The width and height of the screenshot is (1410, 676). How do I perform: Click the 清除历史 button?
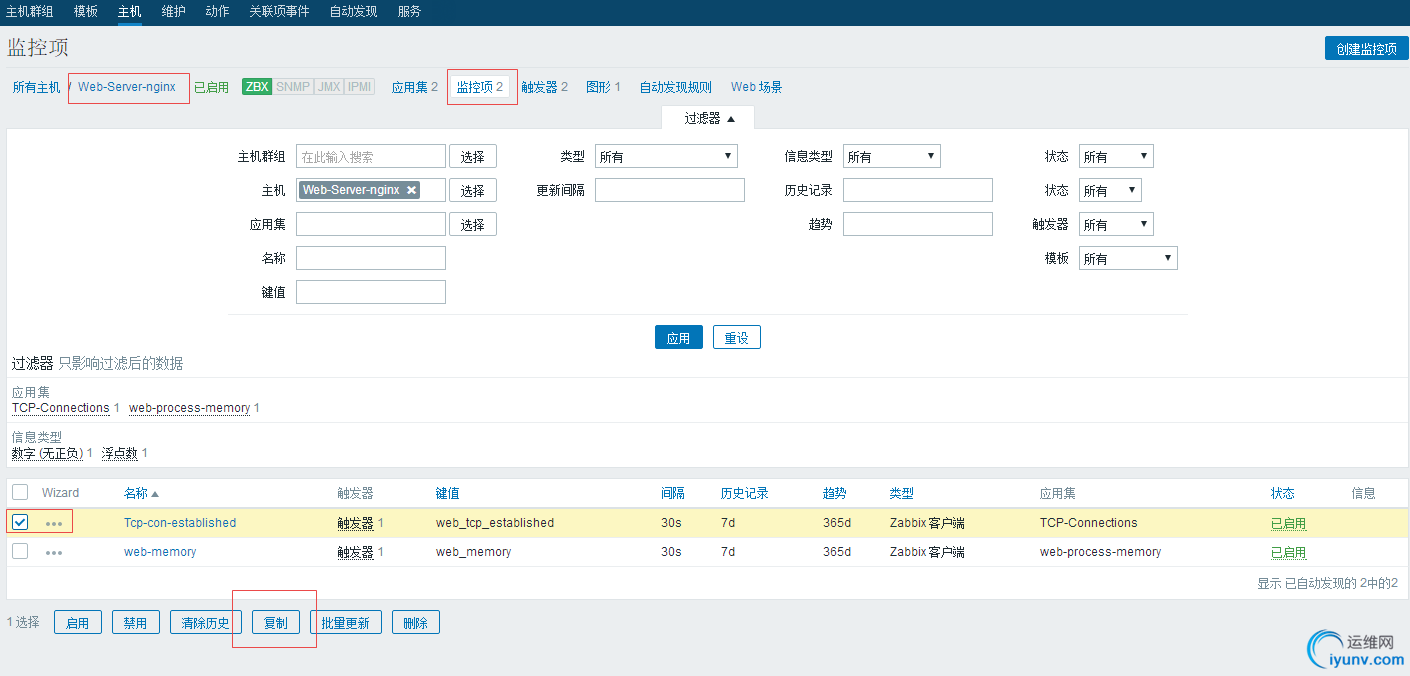(x=206, y=622)
